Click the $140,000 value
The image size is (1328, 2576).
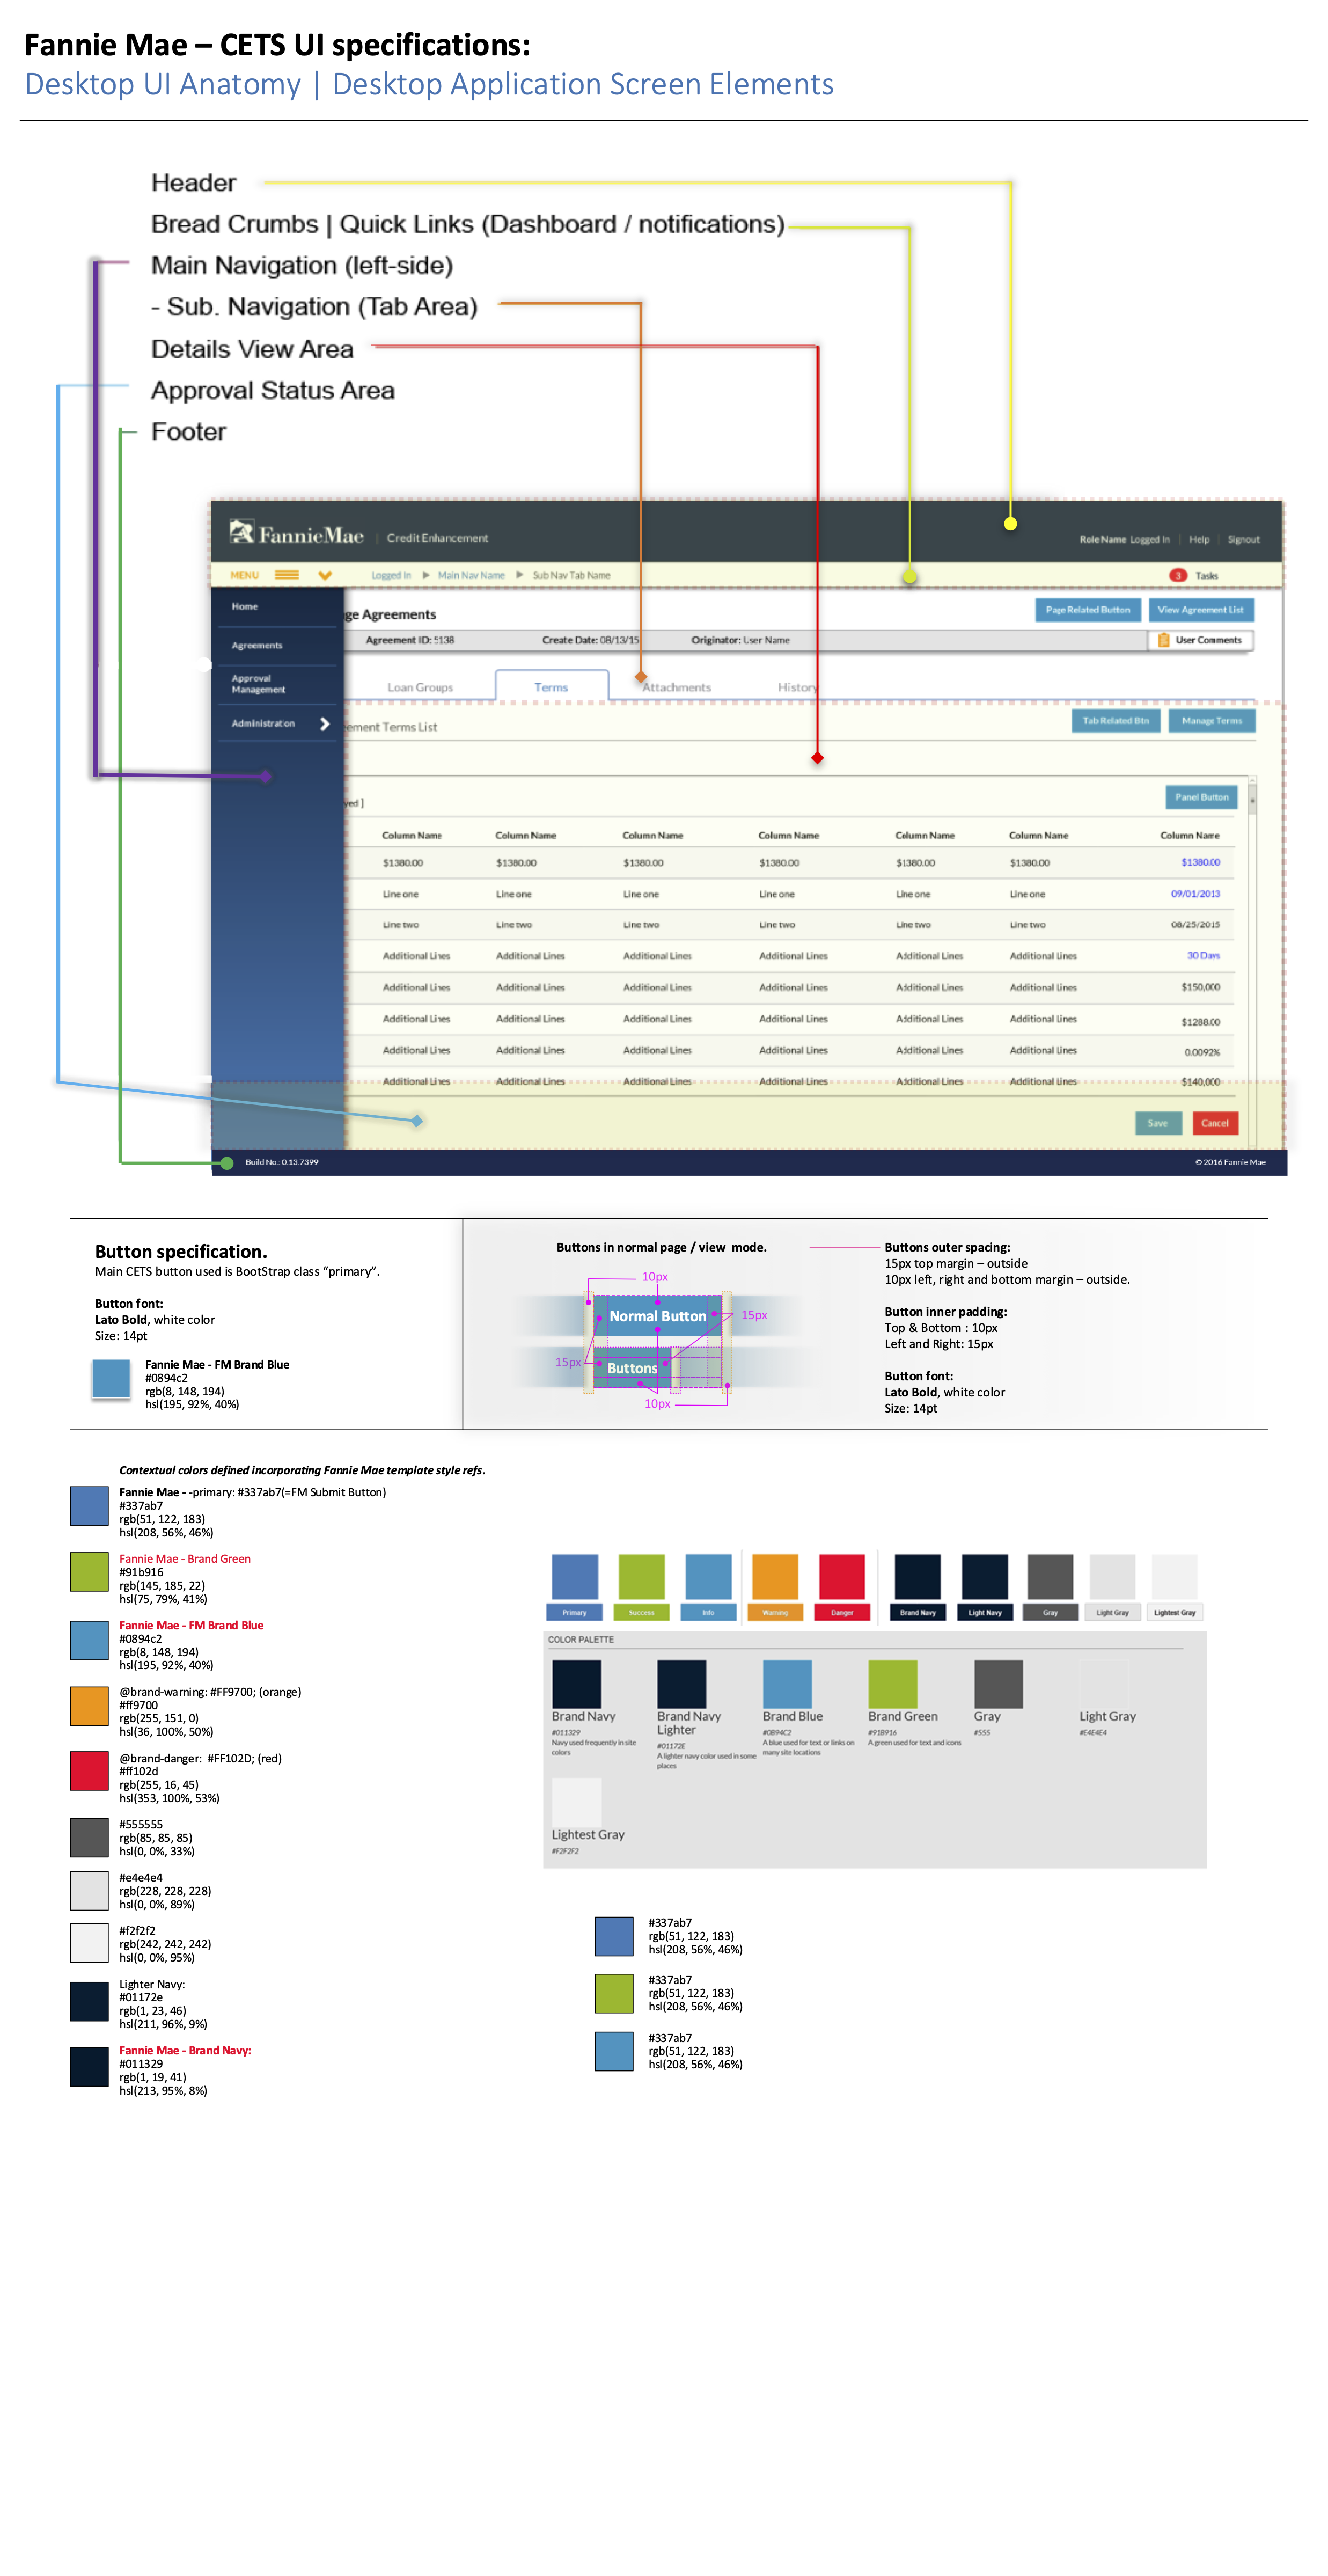[1200, 1082]
